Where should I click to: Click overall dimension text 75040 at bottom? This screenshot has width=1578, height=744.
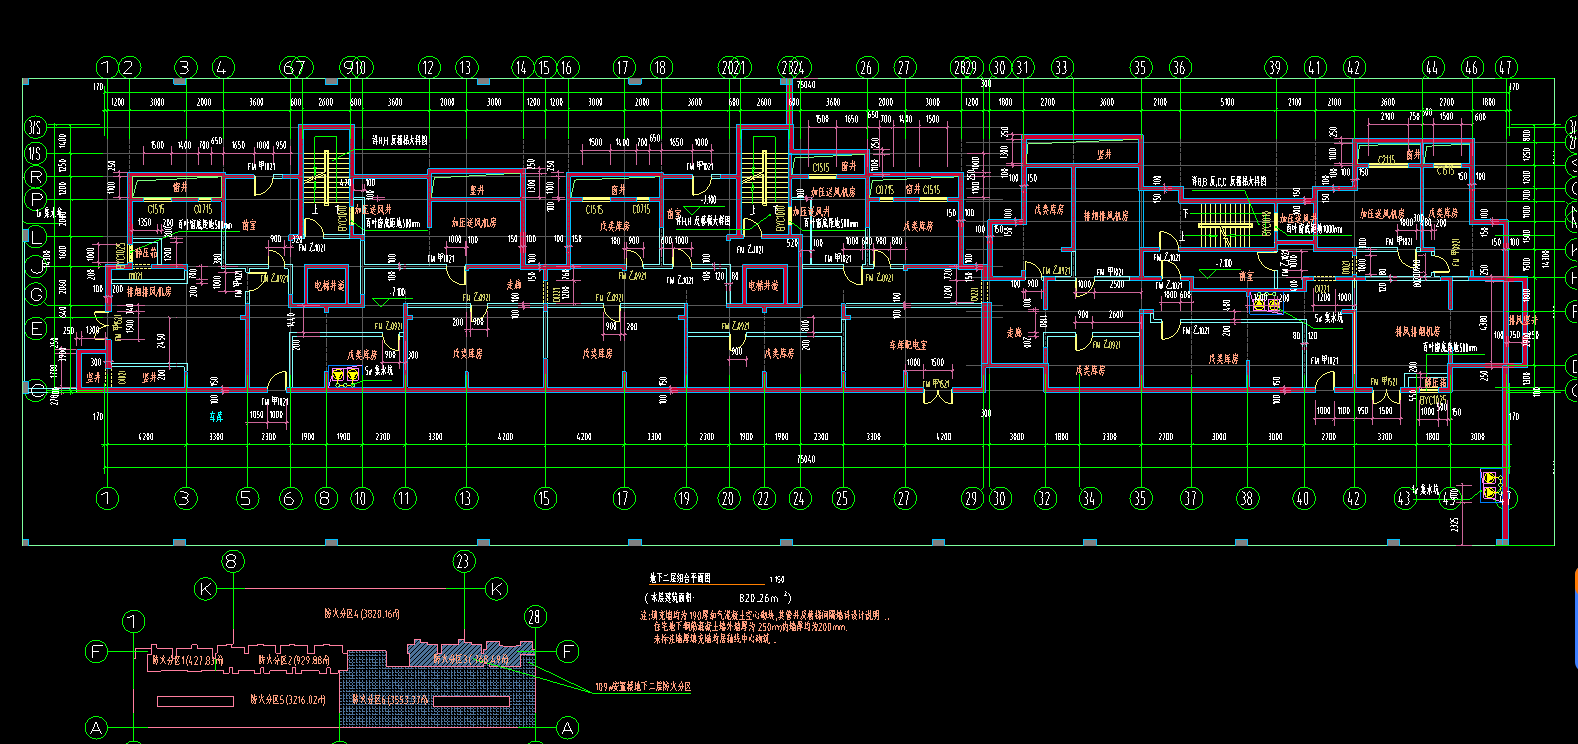coord(805,459)
